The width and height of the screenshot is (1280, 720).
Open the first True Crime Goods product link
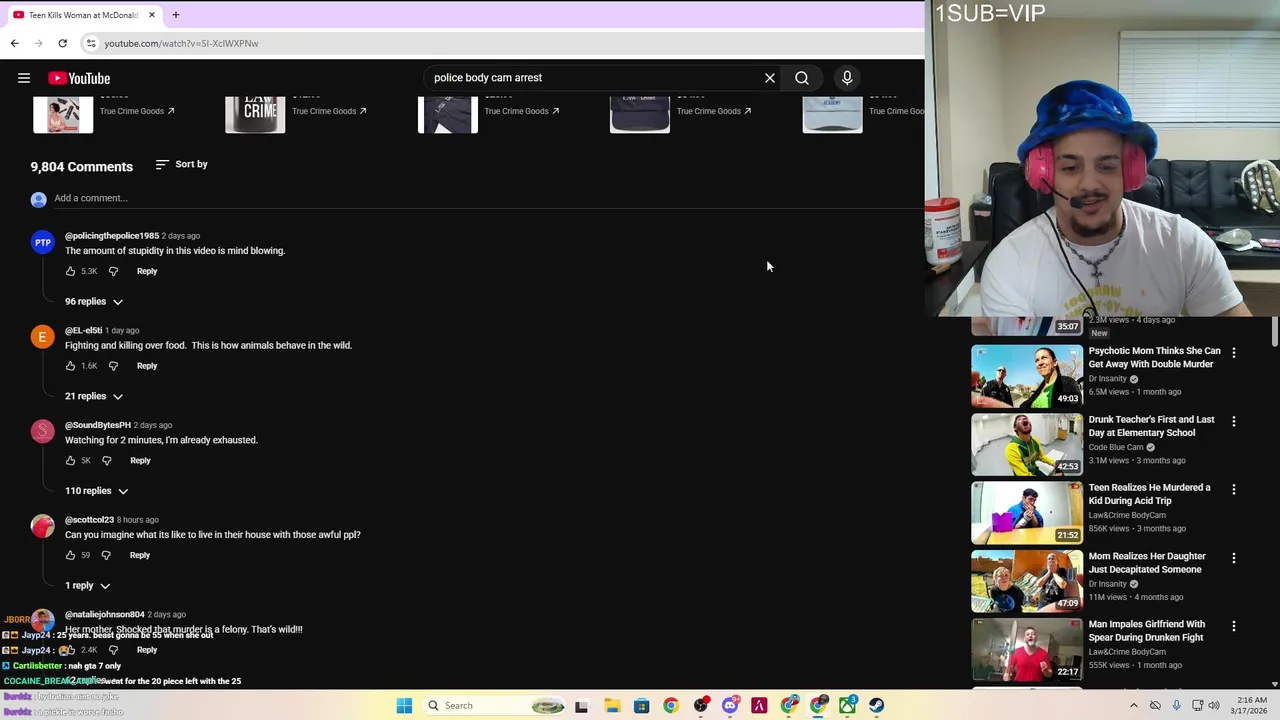pos(137,111)
